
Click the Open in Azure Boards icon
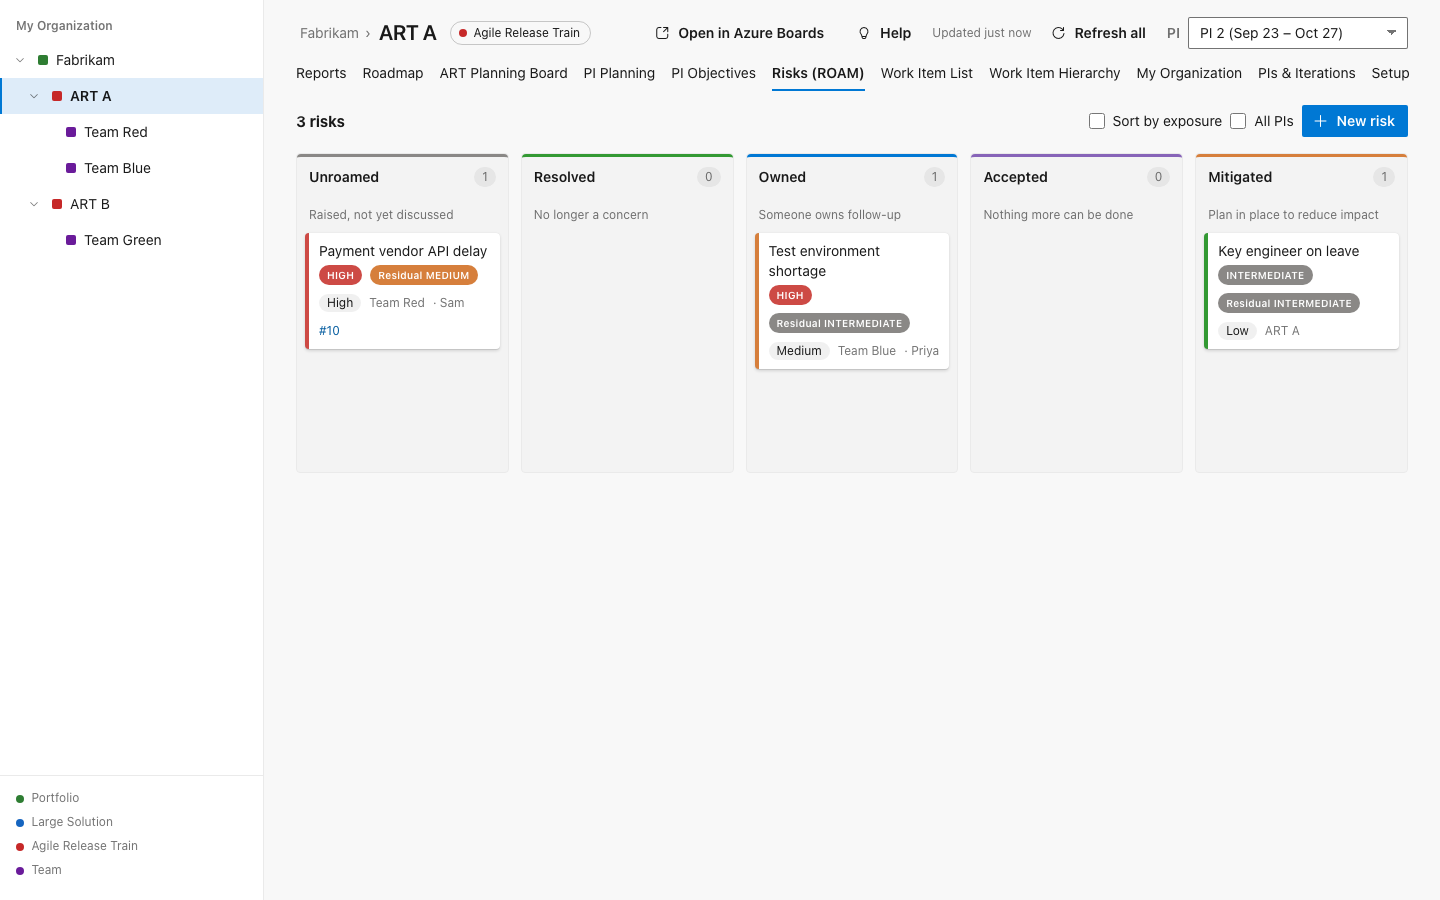coord(662,33)
